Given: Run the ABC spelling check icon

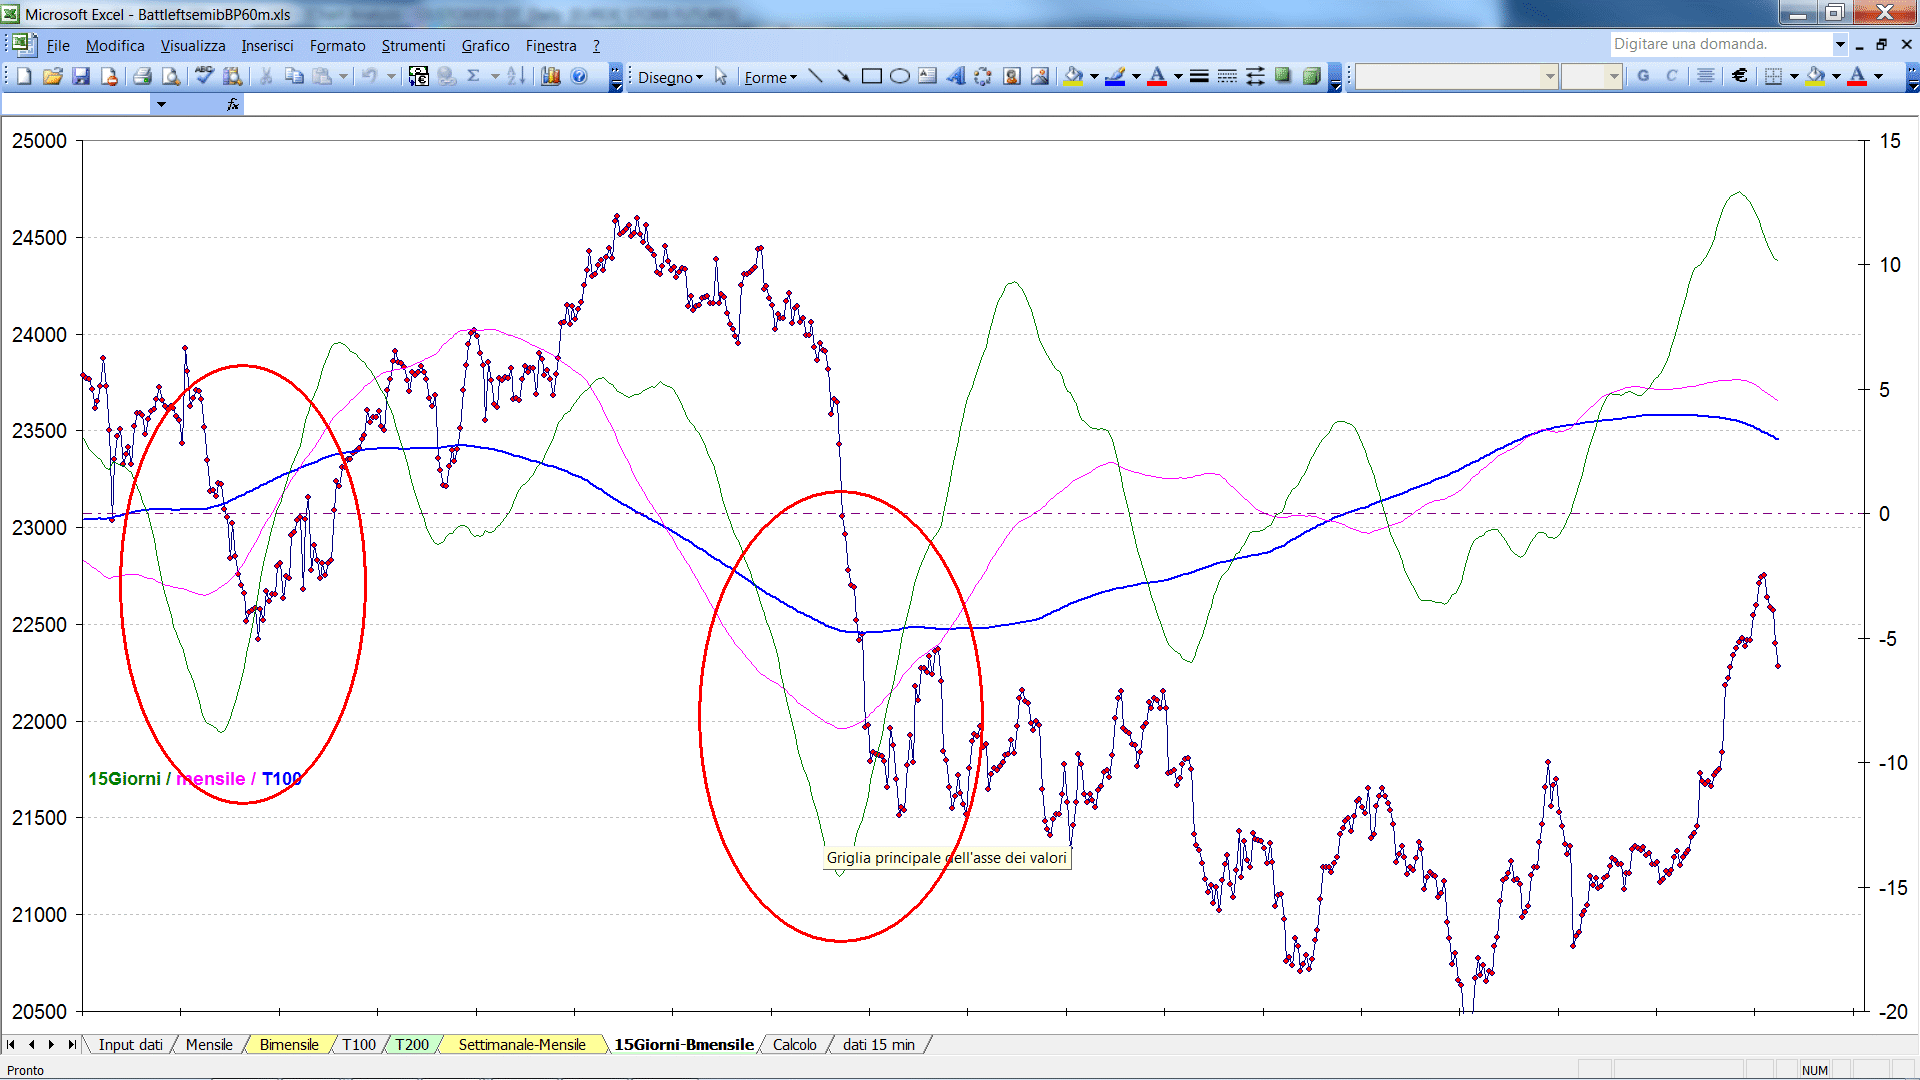Looking at the screenshot, I should [x=204, y=76].
